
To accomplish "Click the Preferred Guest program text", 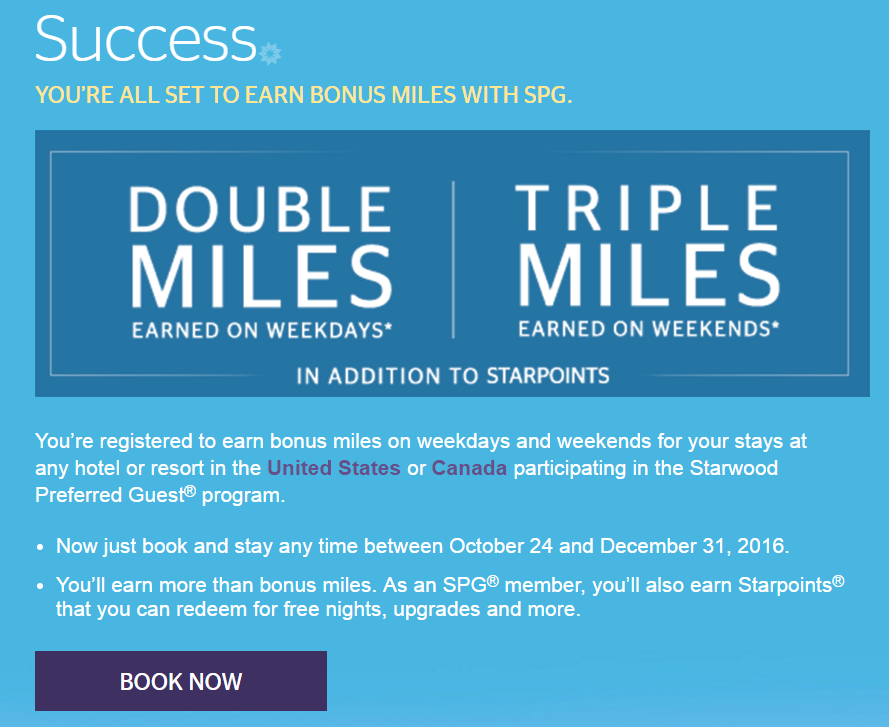I will click(x=160, y=495).
